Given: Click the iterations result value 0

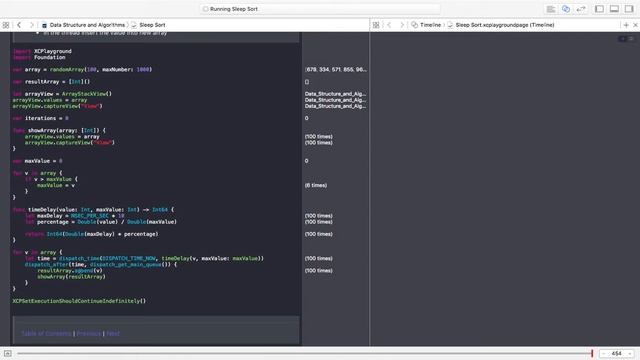Looking at the screenshot, I should coord(307,118).
